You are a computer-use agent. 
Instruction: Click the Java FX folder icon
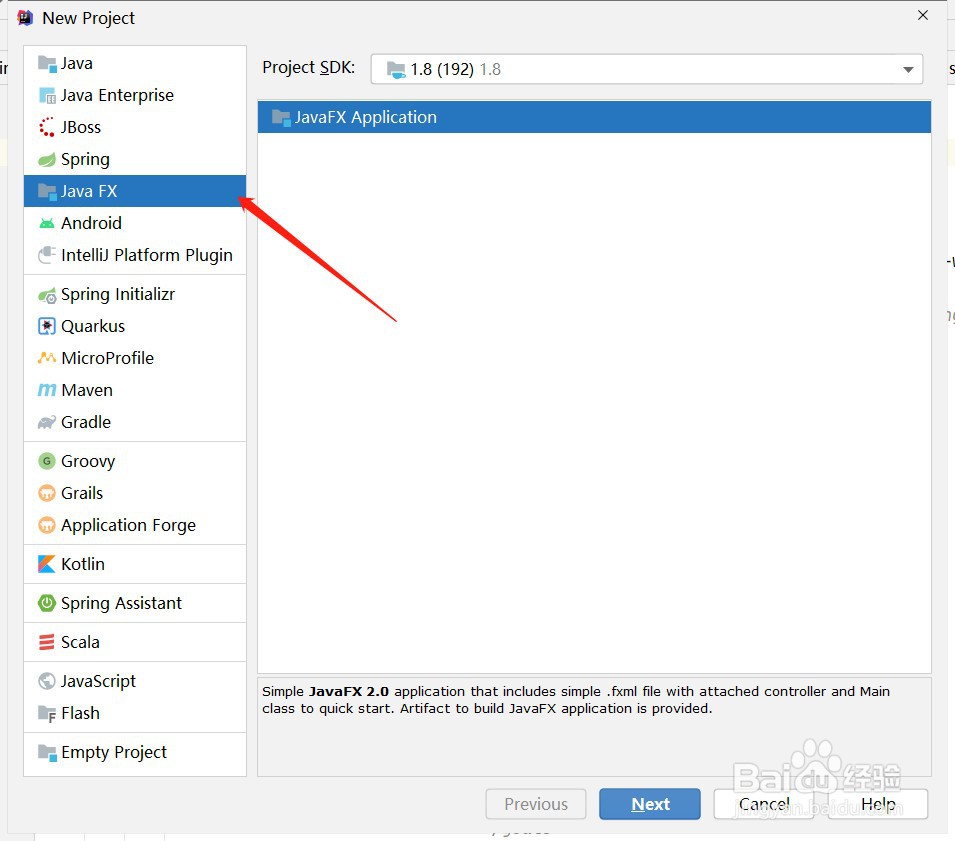pyautogui.click(x=47, y=191)
